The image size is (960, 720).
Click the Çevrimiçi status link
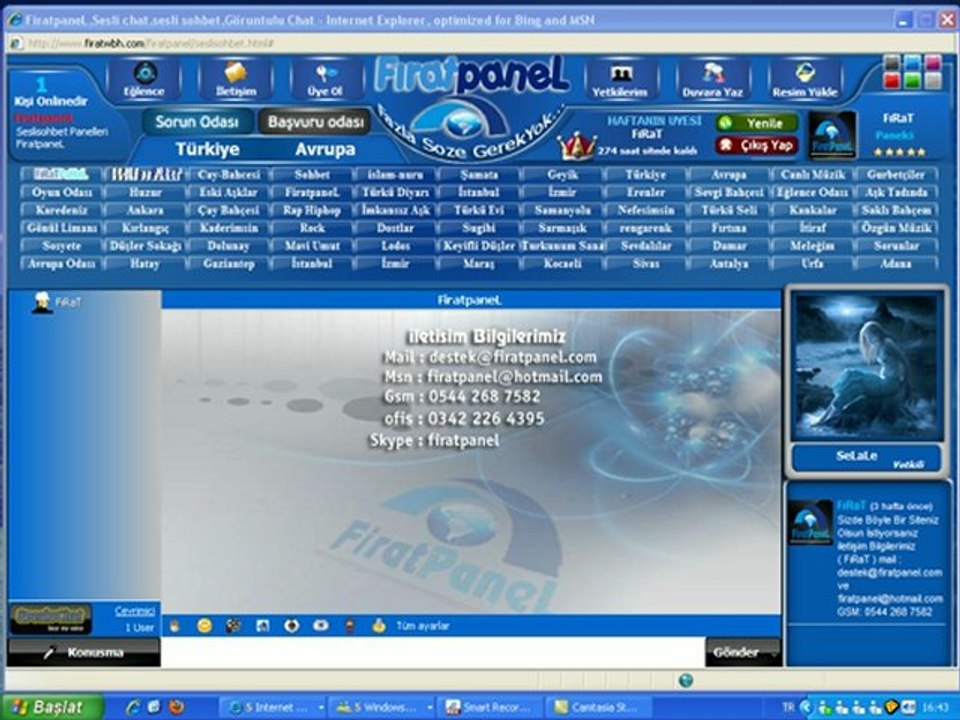[x=135, y=611]
